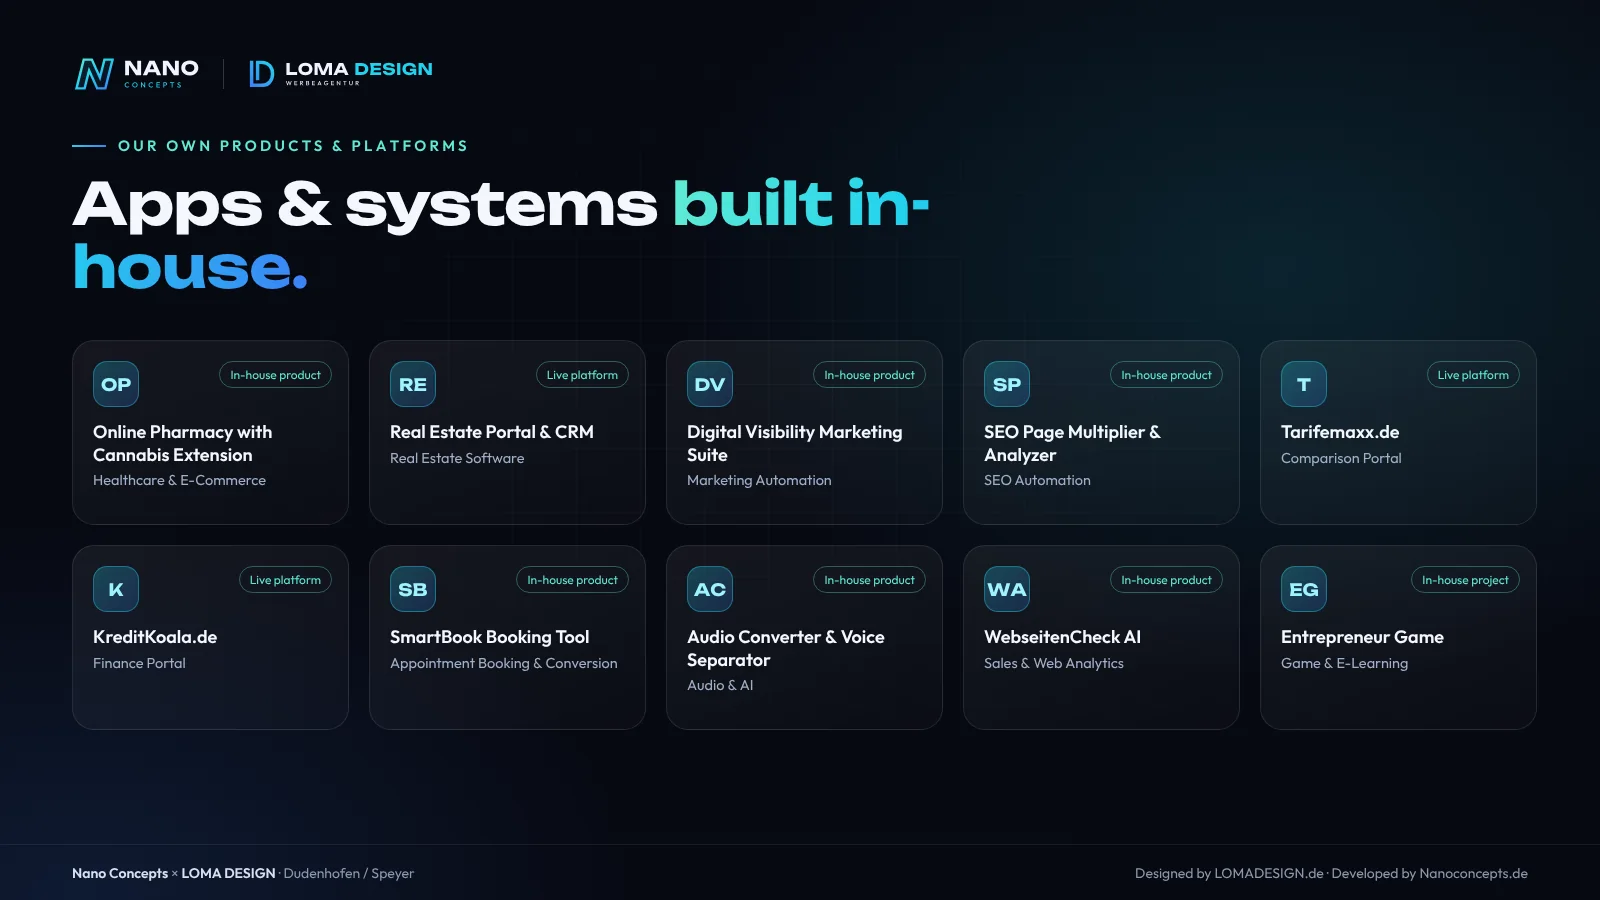Click In-house project tag on Entrepreneur Game
The image size is (1600, 900).
point(1465,580)
